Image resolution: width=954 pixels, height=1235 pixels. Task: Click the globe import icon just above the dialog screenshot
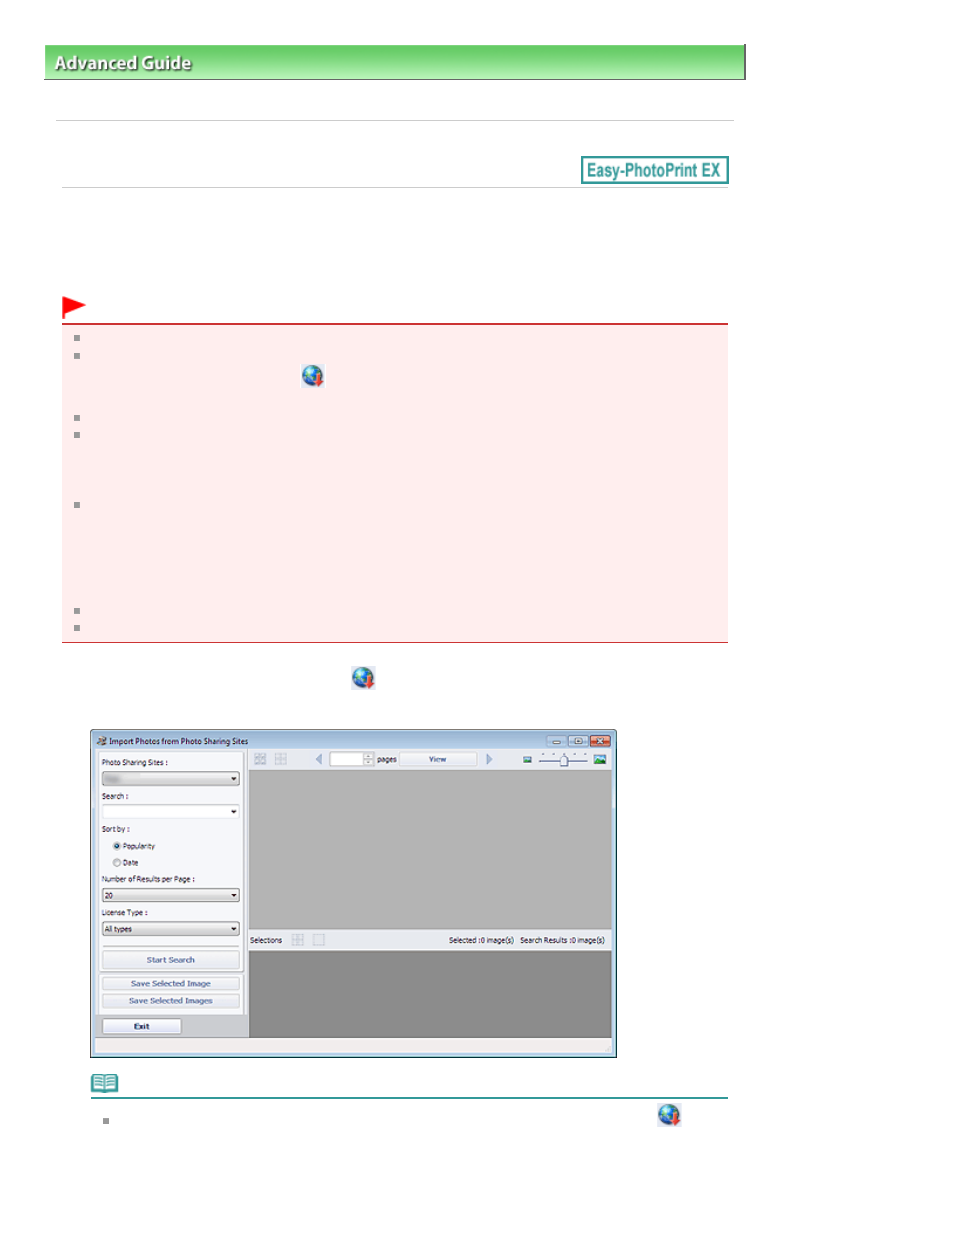coord(363,678)
